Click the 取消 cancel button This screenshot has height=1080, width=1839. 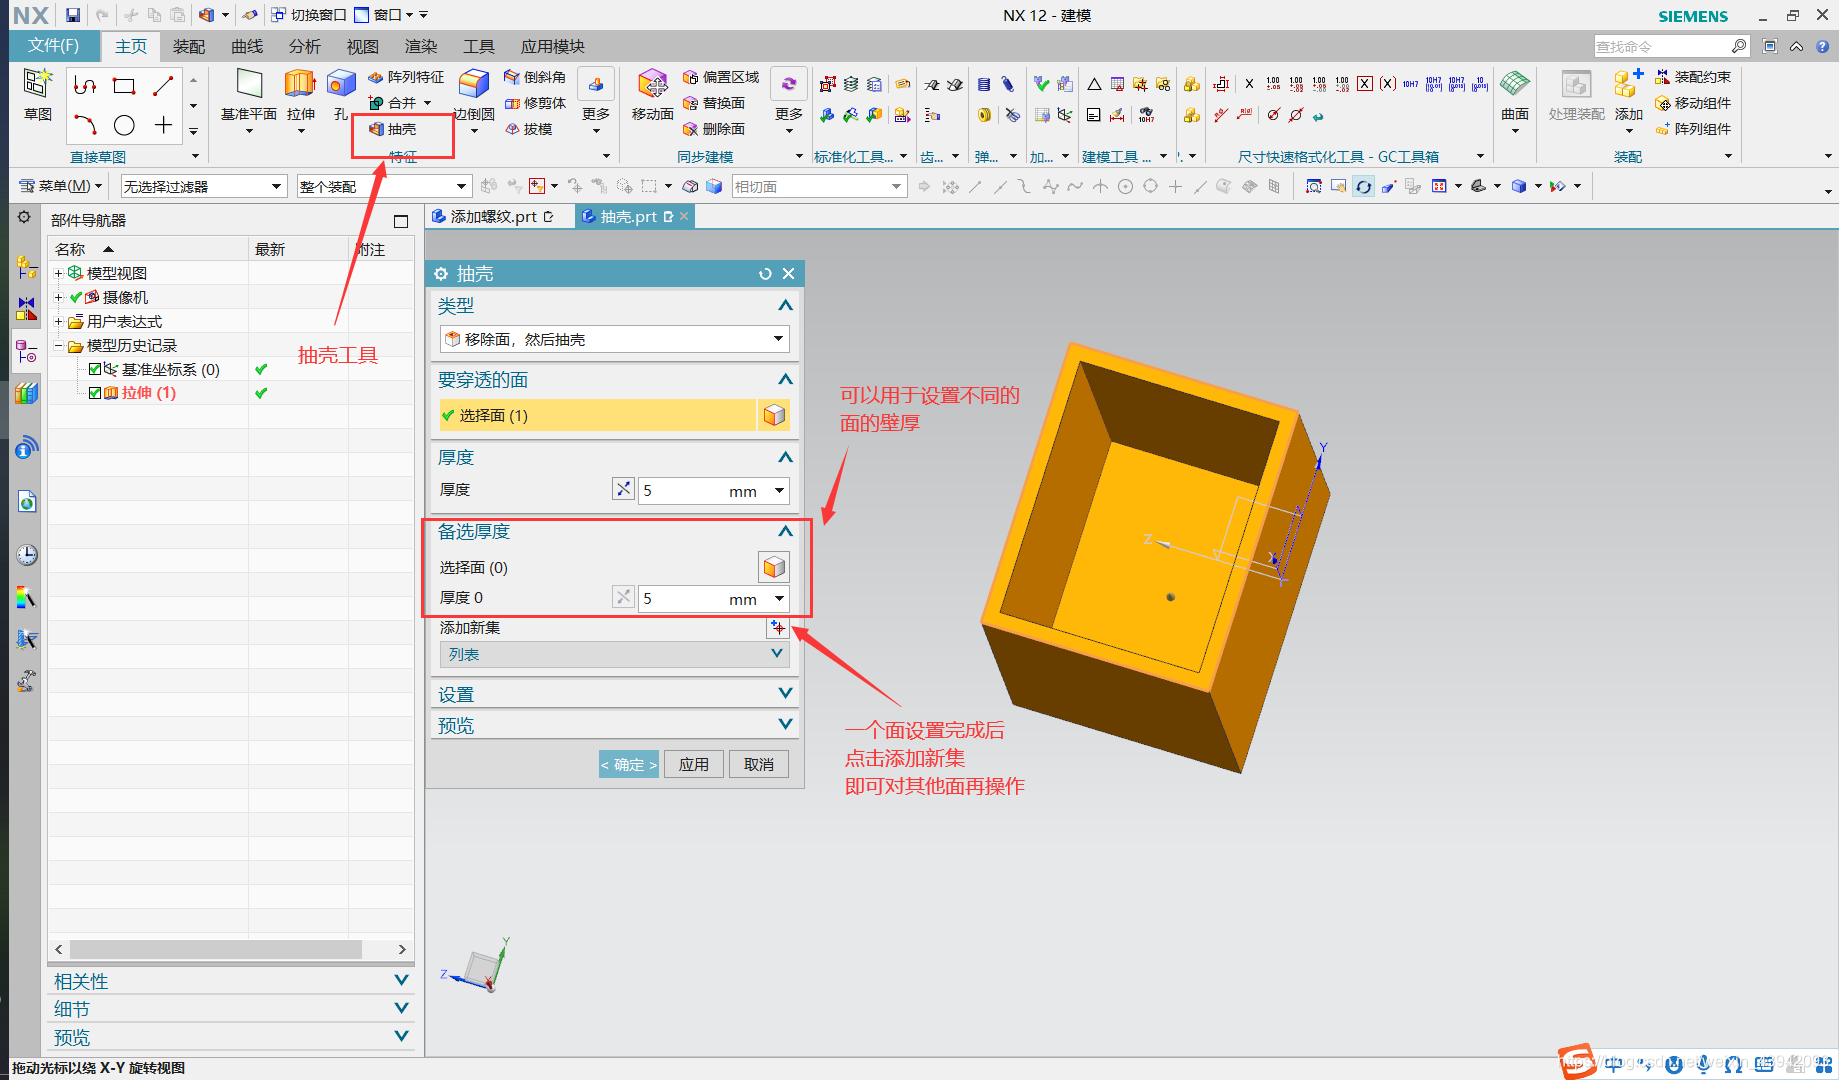click(x=758, y=764)
